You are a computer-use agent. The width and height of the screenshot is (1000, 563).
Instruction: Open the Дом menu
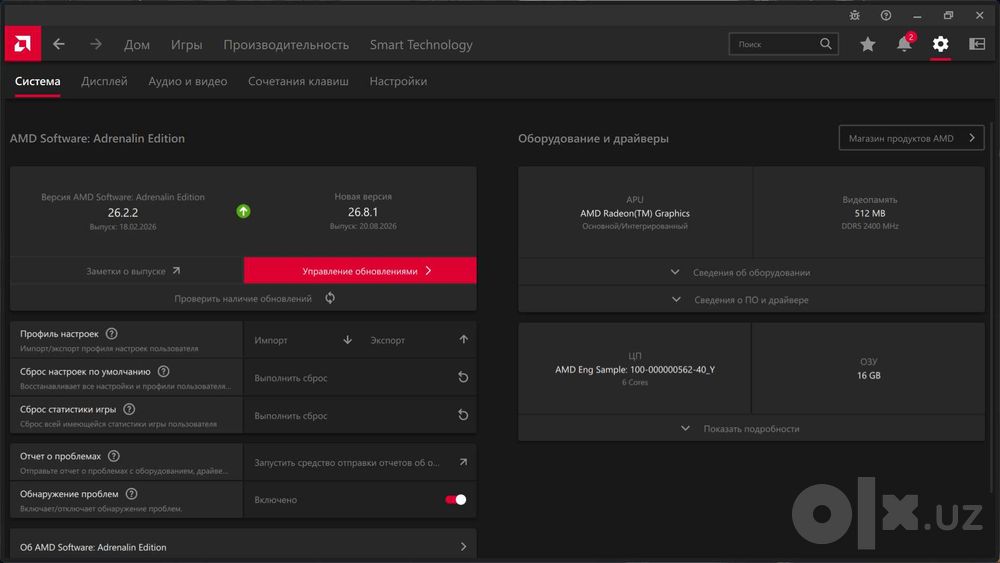pos(136,45)
